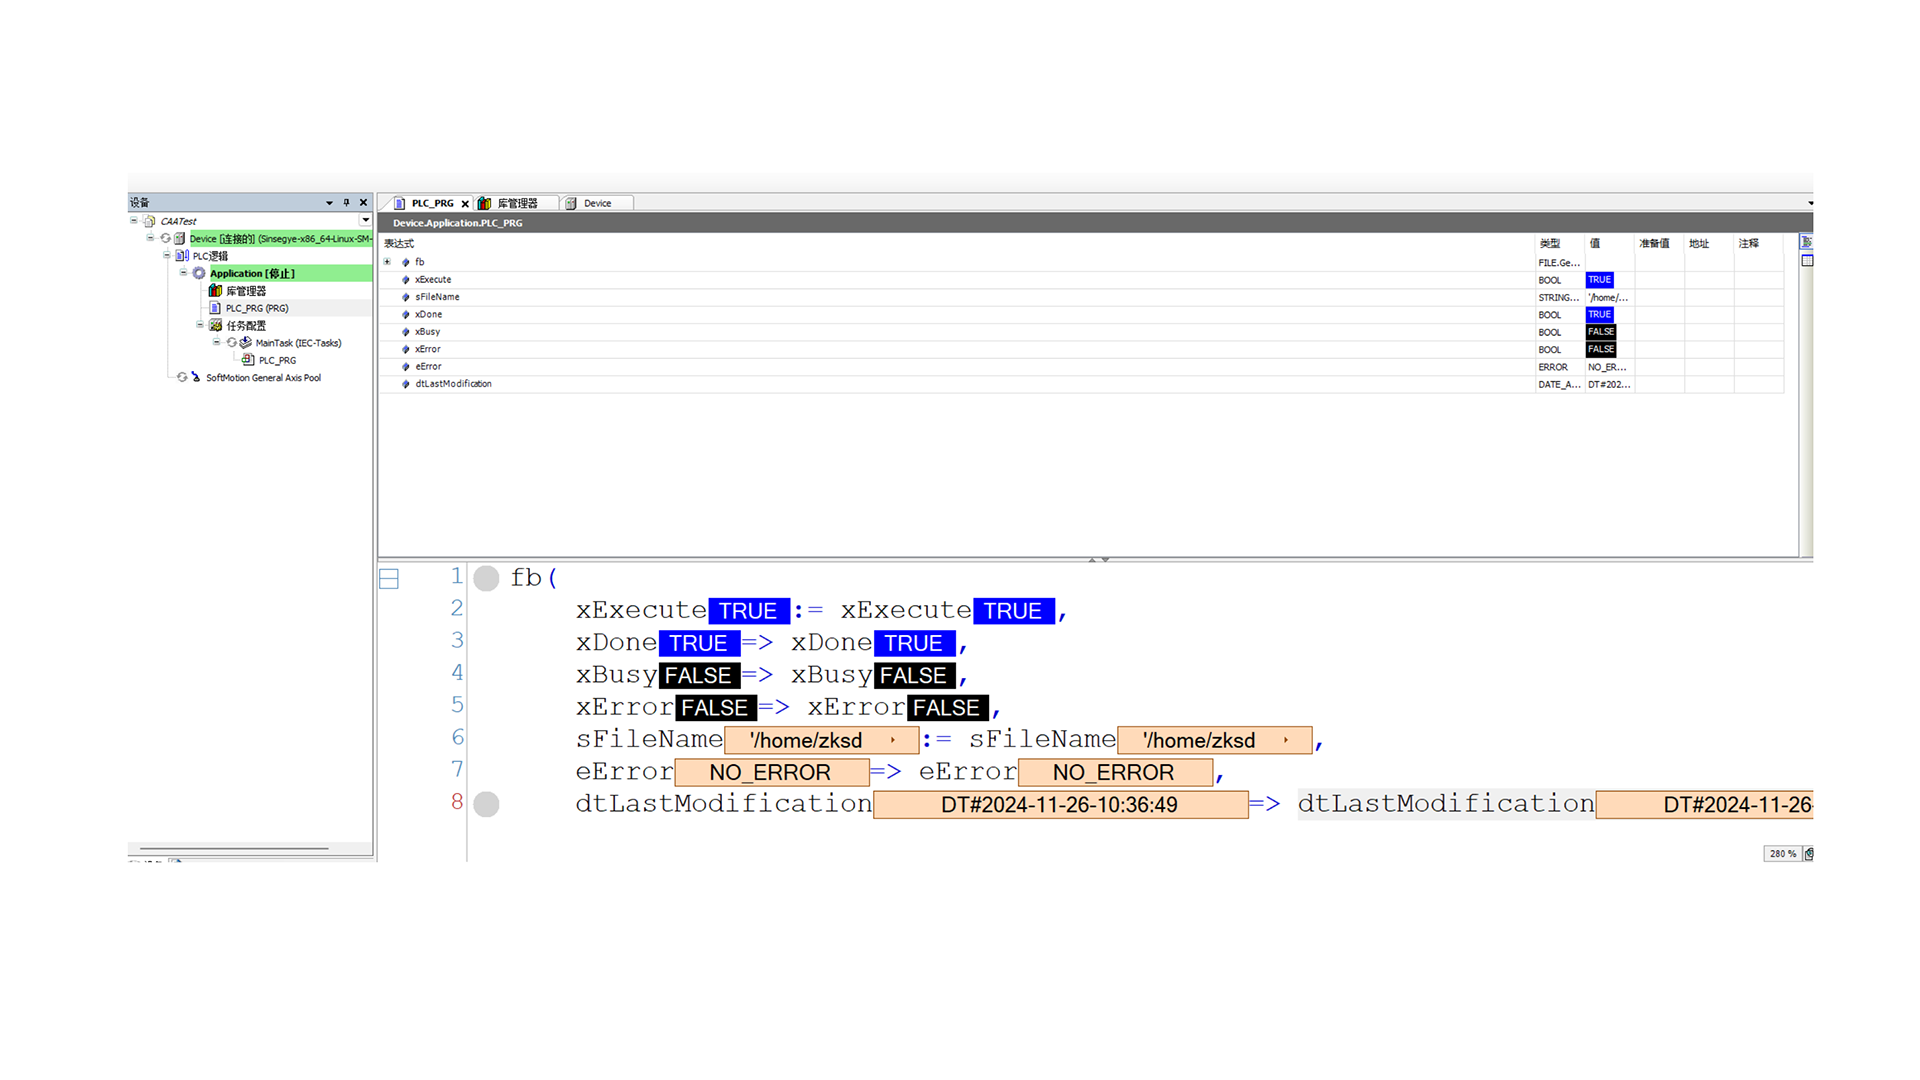Click the inline DT#2024-11-26-10:36:49 value
This screenshot has width=1920, height=1080.
pyautogui.click(x=1060, y=805)
